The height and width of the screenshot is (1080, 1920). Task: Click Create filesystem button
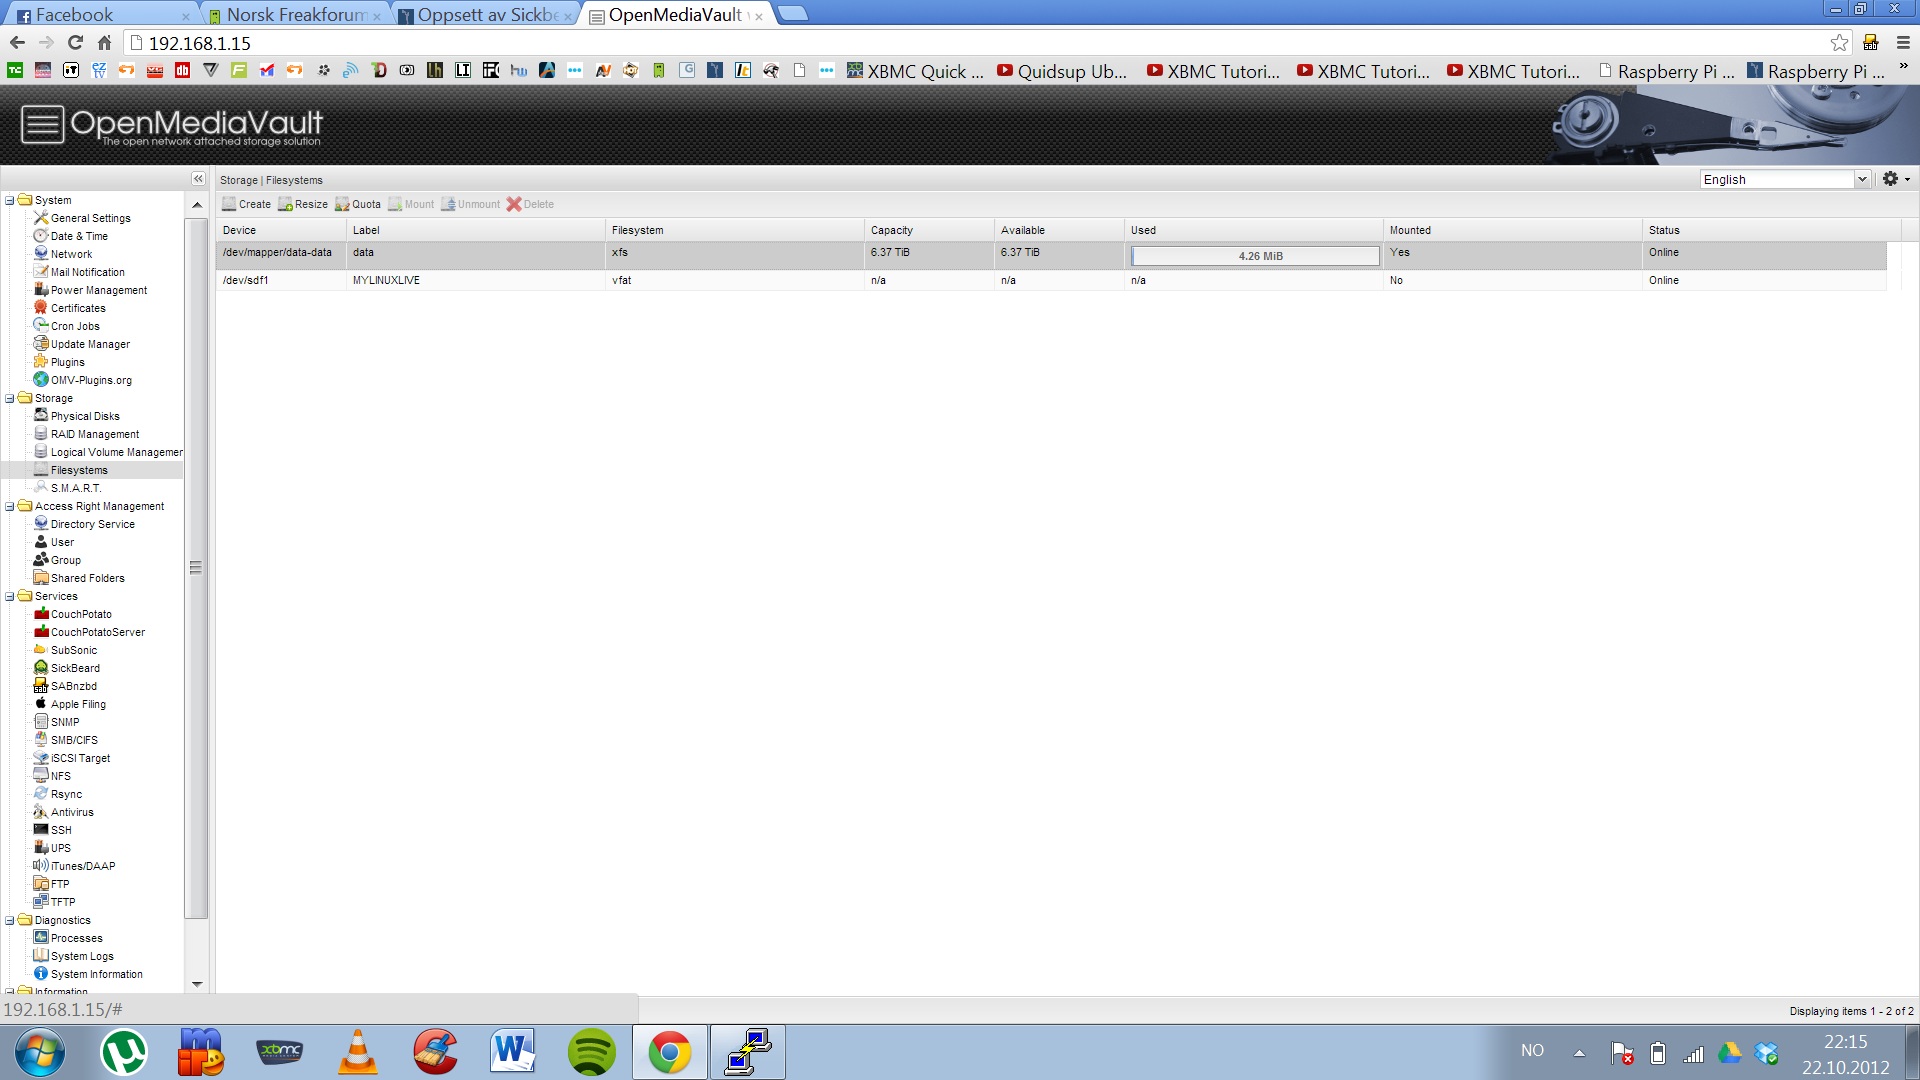(x=246, y=204)
